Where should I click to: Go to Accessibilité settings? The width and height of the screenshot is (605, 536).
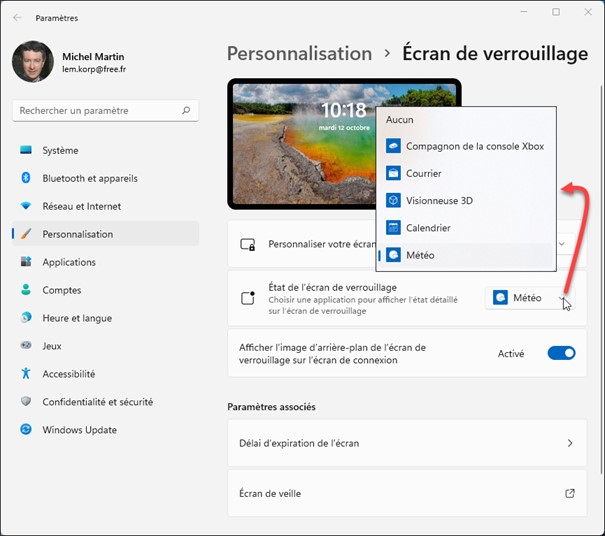click(106, 373)
